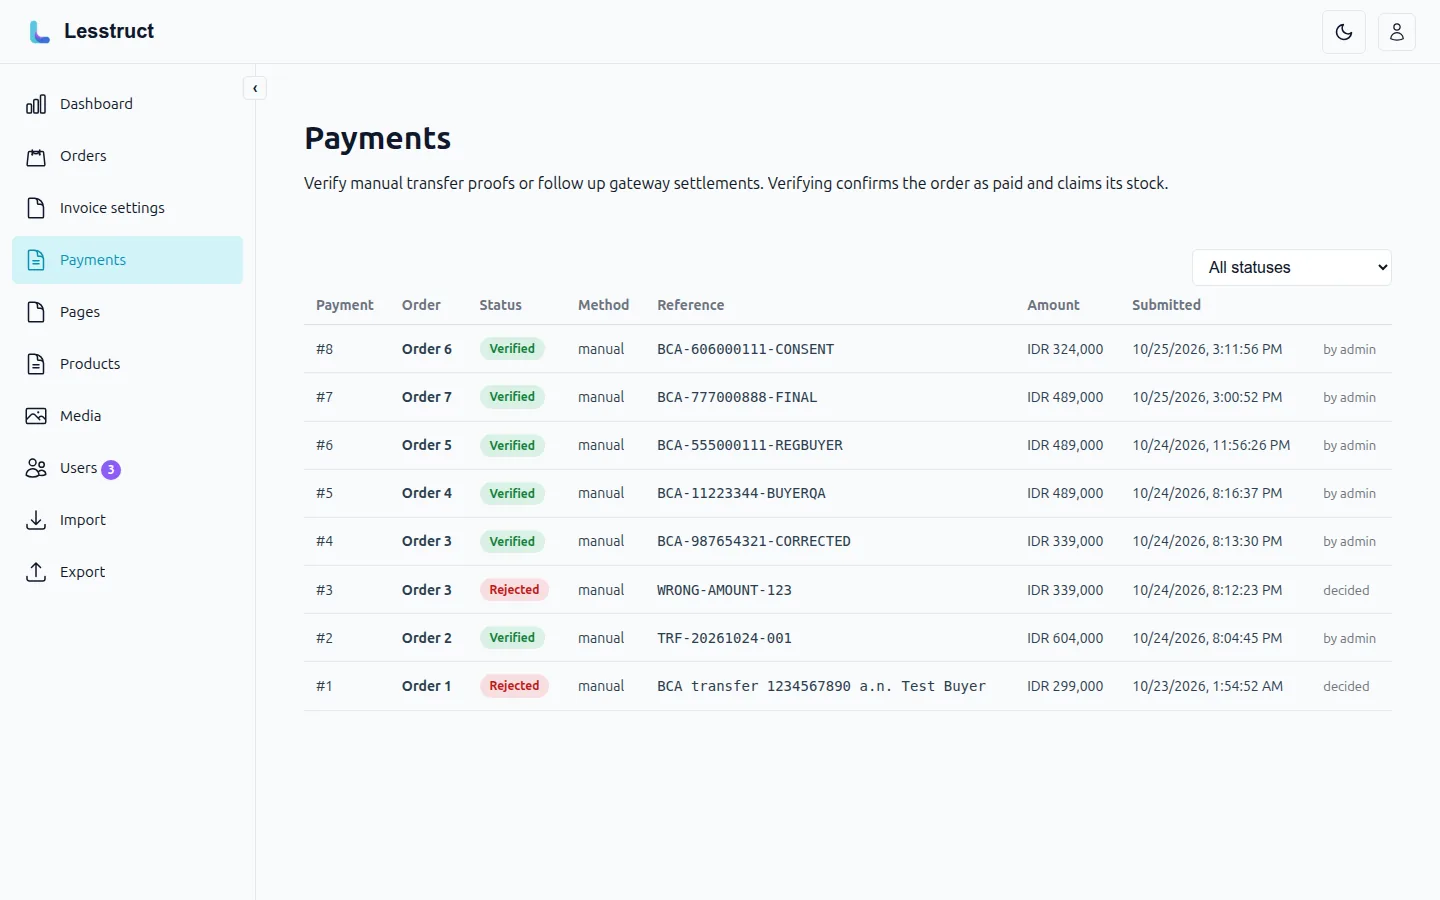Click amount IDR 299,000
Screen dimensions: 1440x900
[1065, 686]
